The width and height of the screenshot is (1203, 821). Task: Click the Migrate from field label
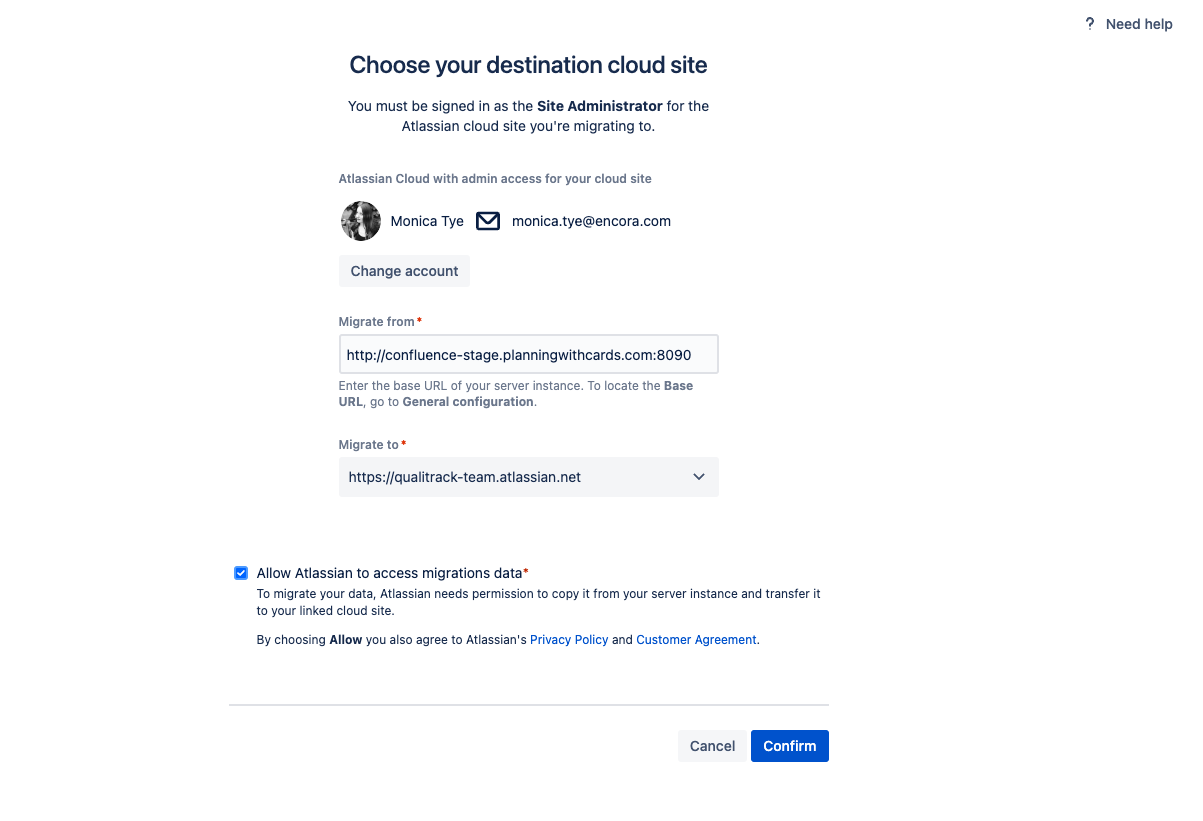(x=377, y=321)
